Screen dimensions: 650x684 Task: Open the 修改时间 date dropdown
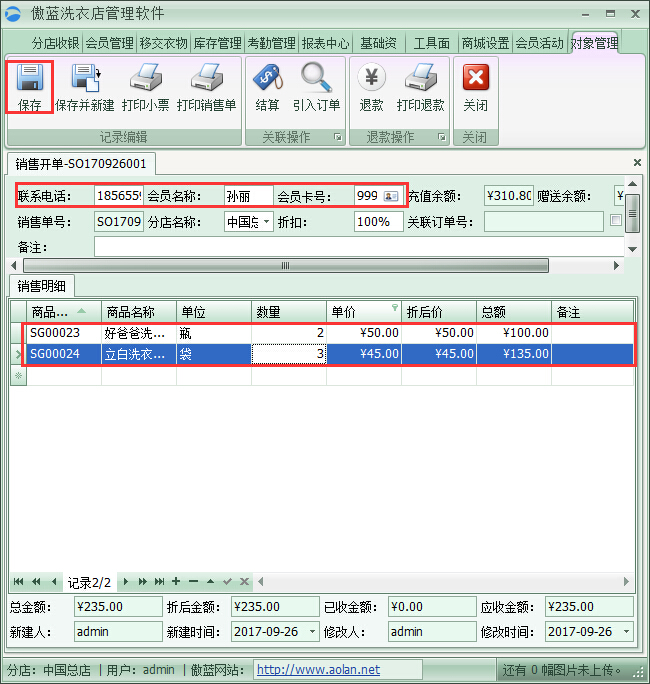point(626,632)
